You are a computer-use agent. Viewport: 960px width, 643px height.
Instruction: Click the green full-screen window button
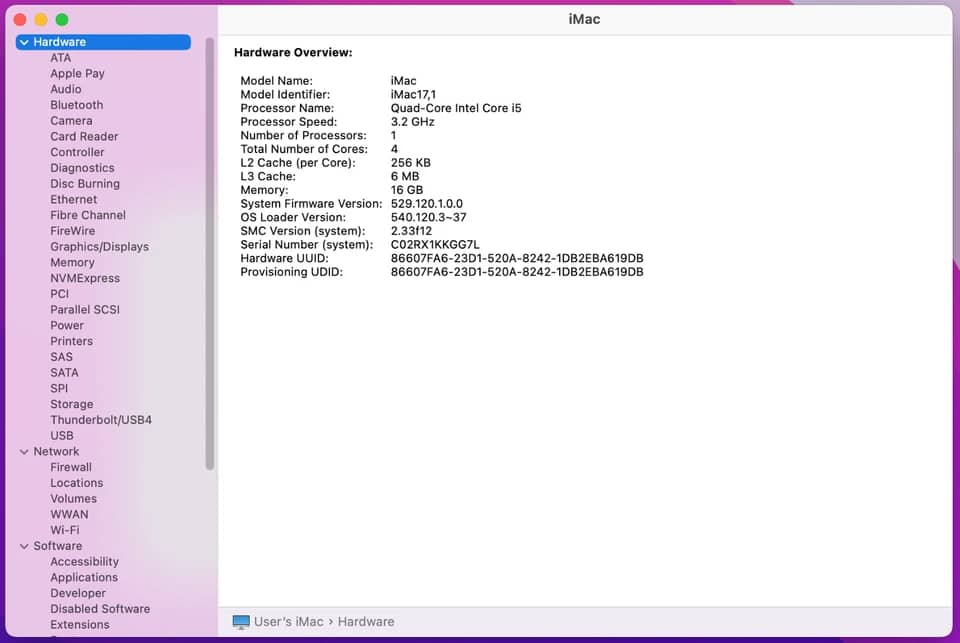click(x=62, y=20)
